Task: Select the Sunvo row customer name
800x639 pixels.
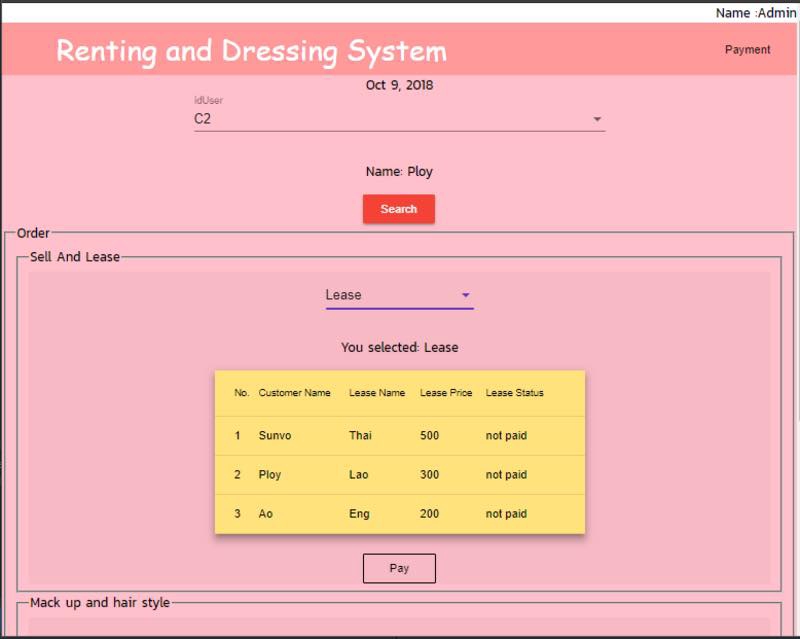Action: click(x=274, y=435)
